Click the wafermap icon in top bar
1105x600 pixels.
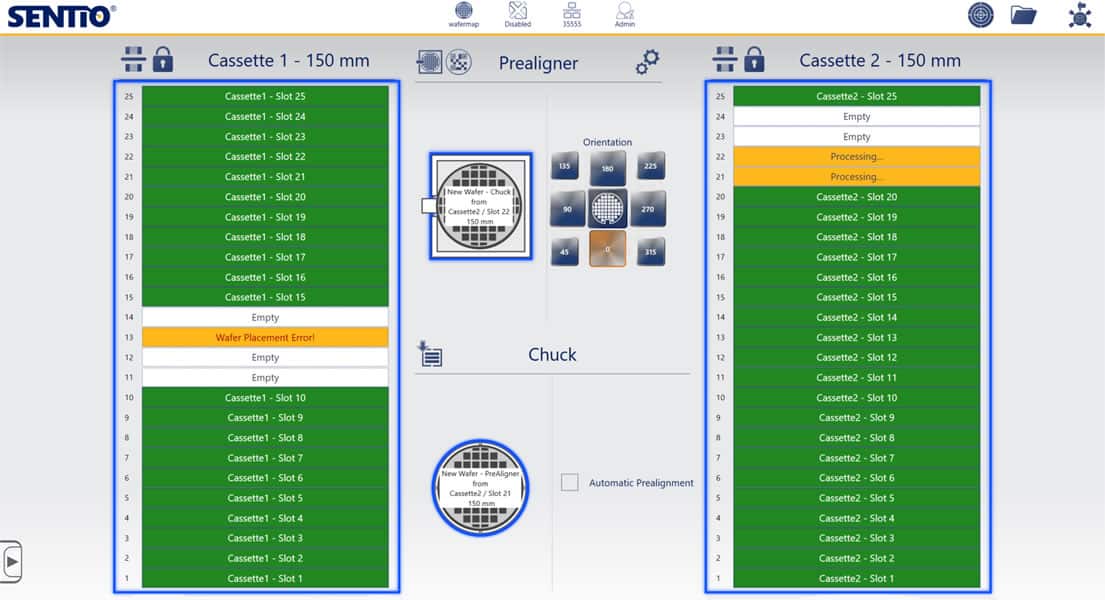point(462,13)
